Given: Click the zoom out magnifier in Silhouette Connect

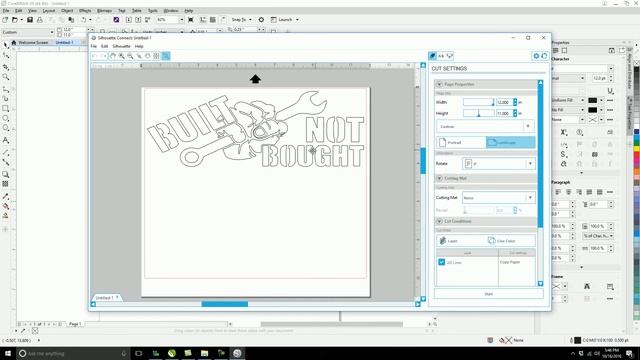Looking at the screenshot, I should (x=130, y=56).
